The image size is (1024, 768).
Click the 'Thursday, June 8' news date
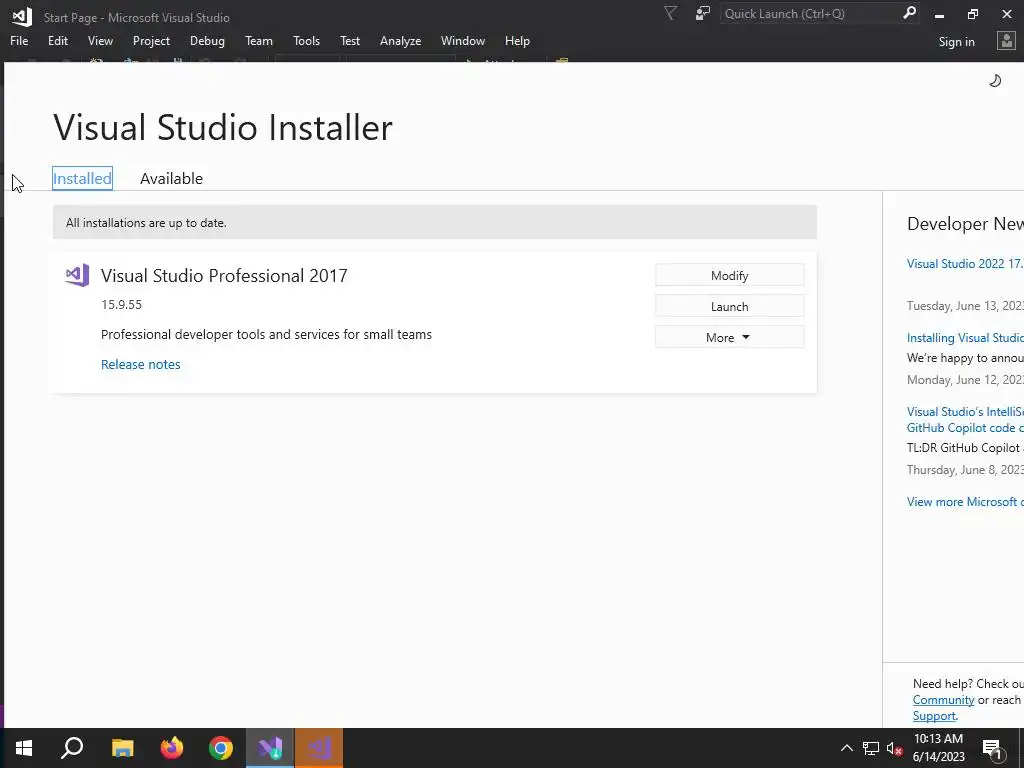tap(965, 470)
